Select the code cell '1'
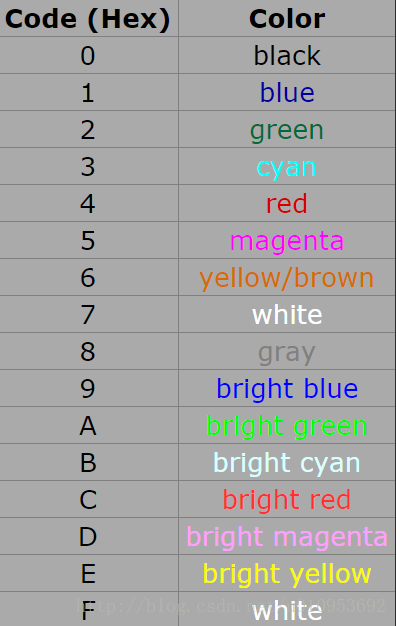The image size is (397, 626). (x=89, y=92)
